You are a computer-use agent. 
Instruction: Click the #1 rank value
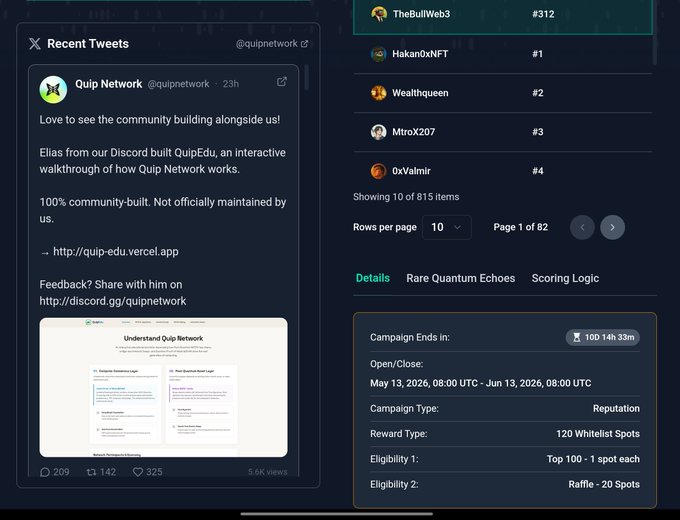click(537, 54)
